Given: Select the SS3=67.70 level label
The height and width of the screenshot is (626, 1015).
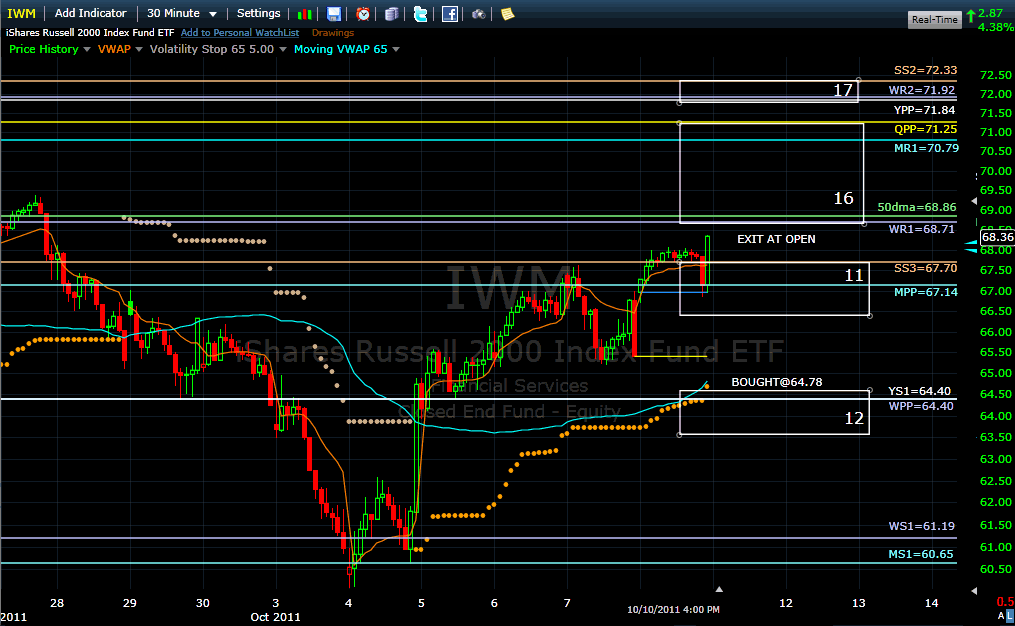Looking at the screenshot, I should [925, 268].
